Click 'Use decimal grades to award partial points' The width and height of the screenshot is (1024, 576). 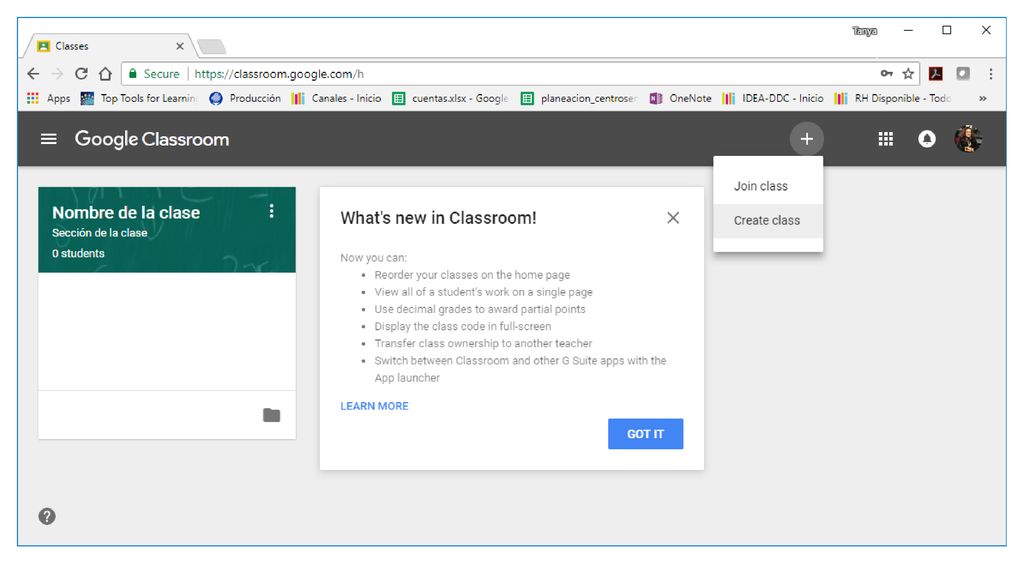[480, 309]
